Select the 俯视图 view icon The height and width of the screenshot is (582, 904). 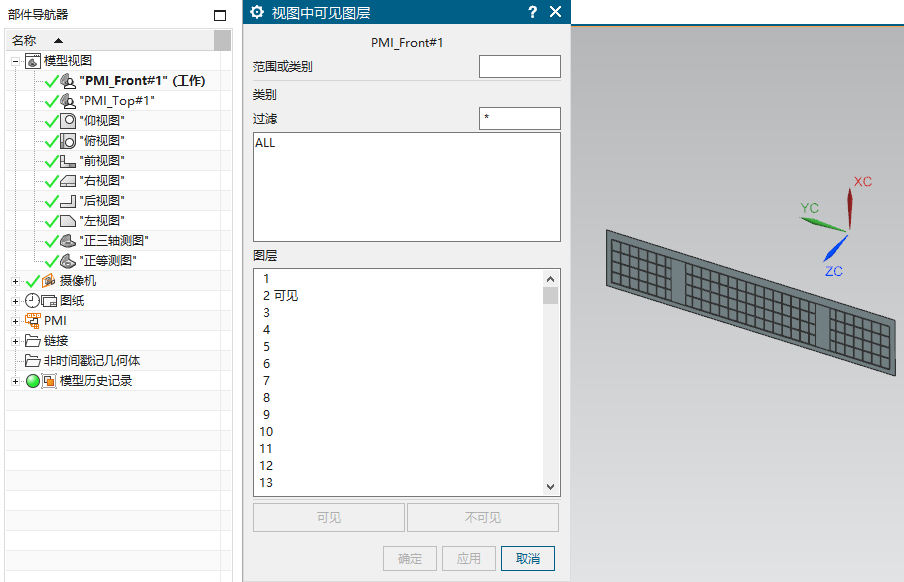click(x=68, y=141)
